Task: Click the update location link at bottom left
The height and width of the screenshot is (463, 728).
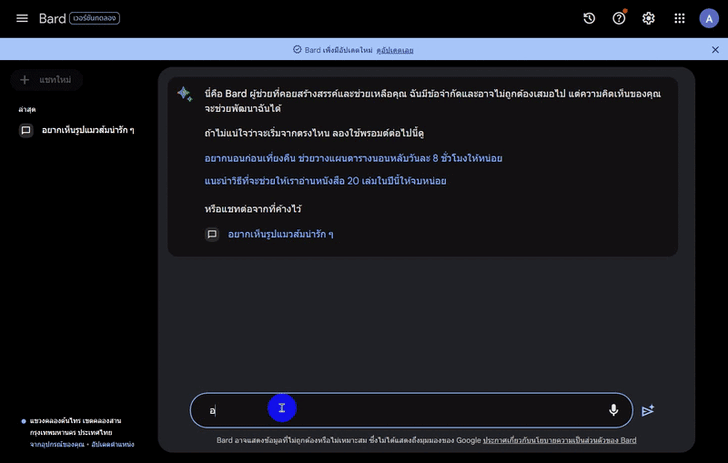Action: click(x=113, y=444)
